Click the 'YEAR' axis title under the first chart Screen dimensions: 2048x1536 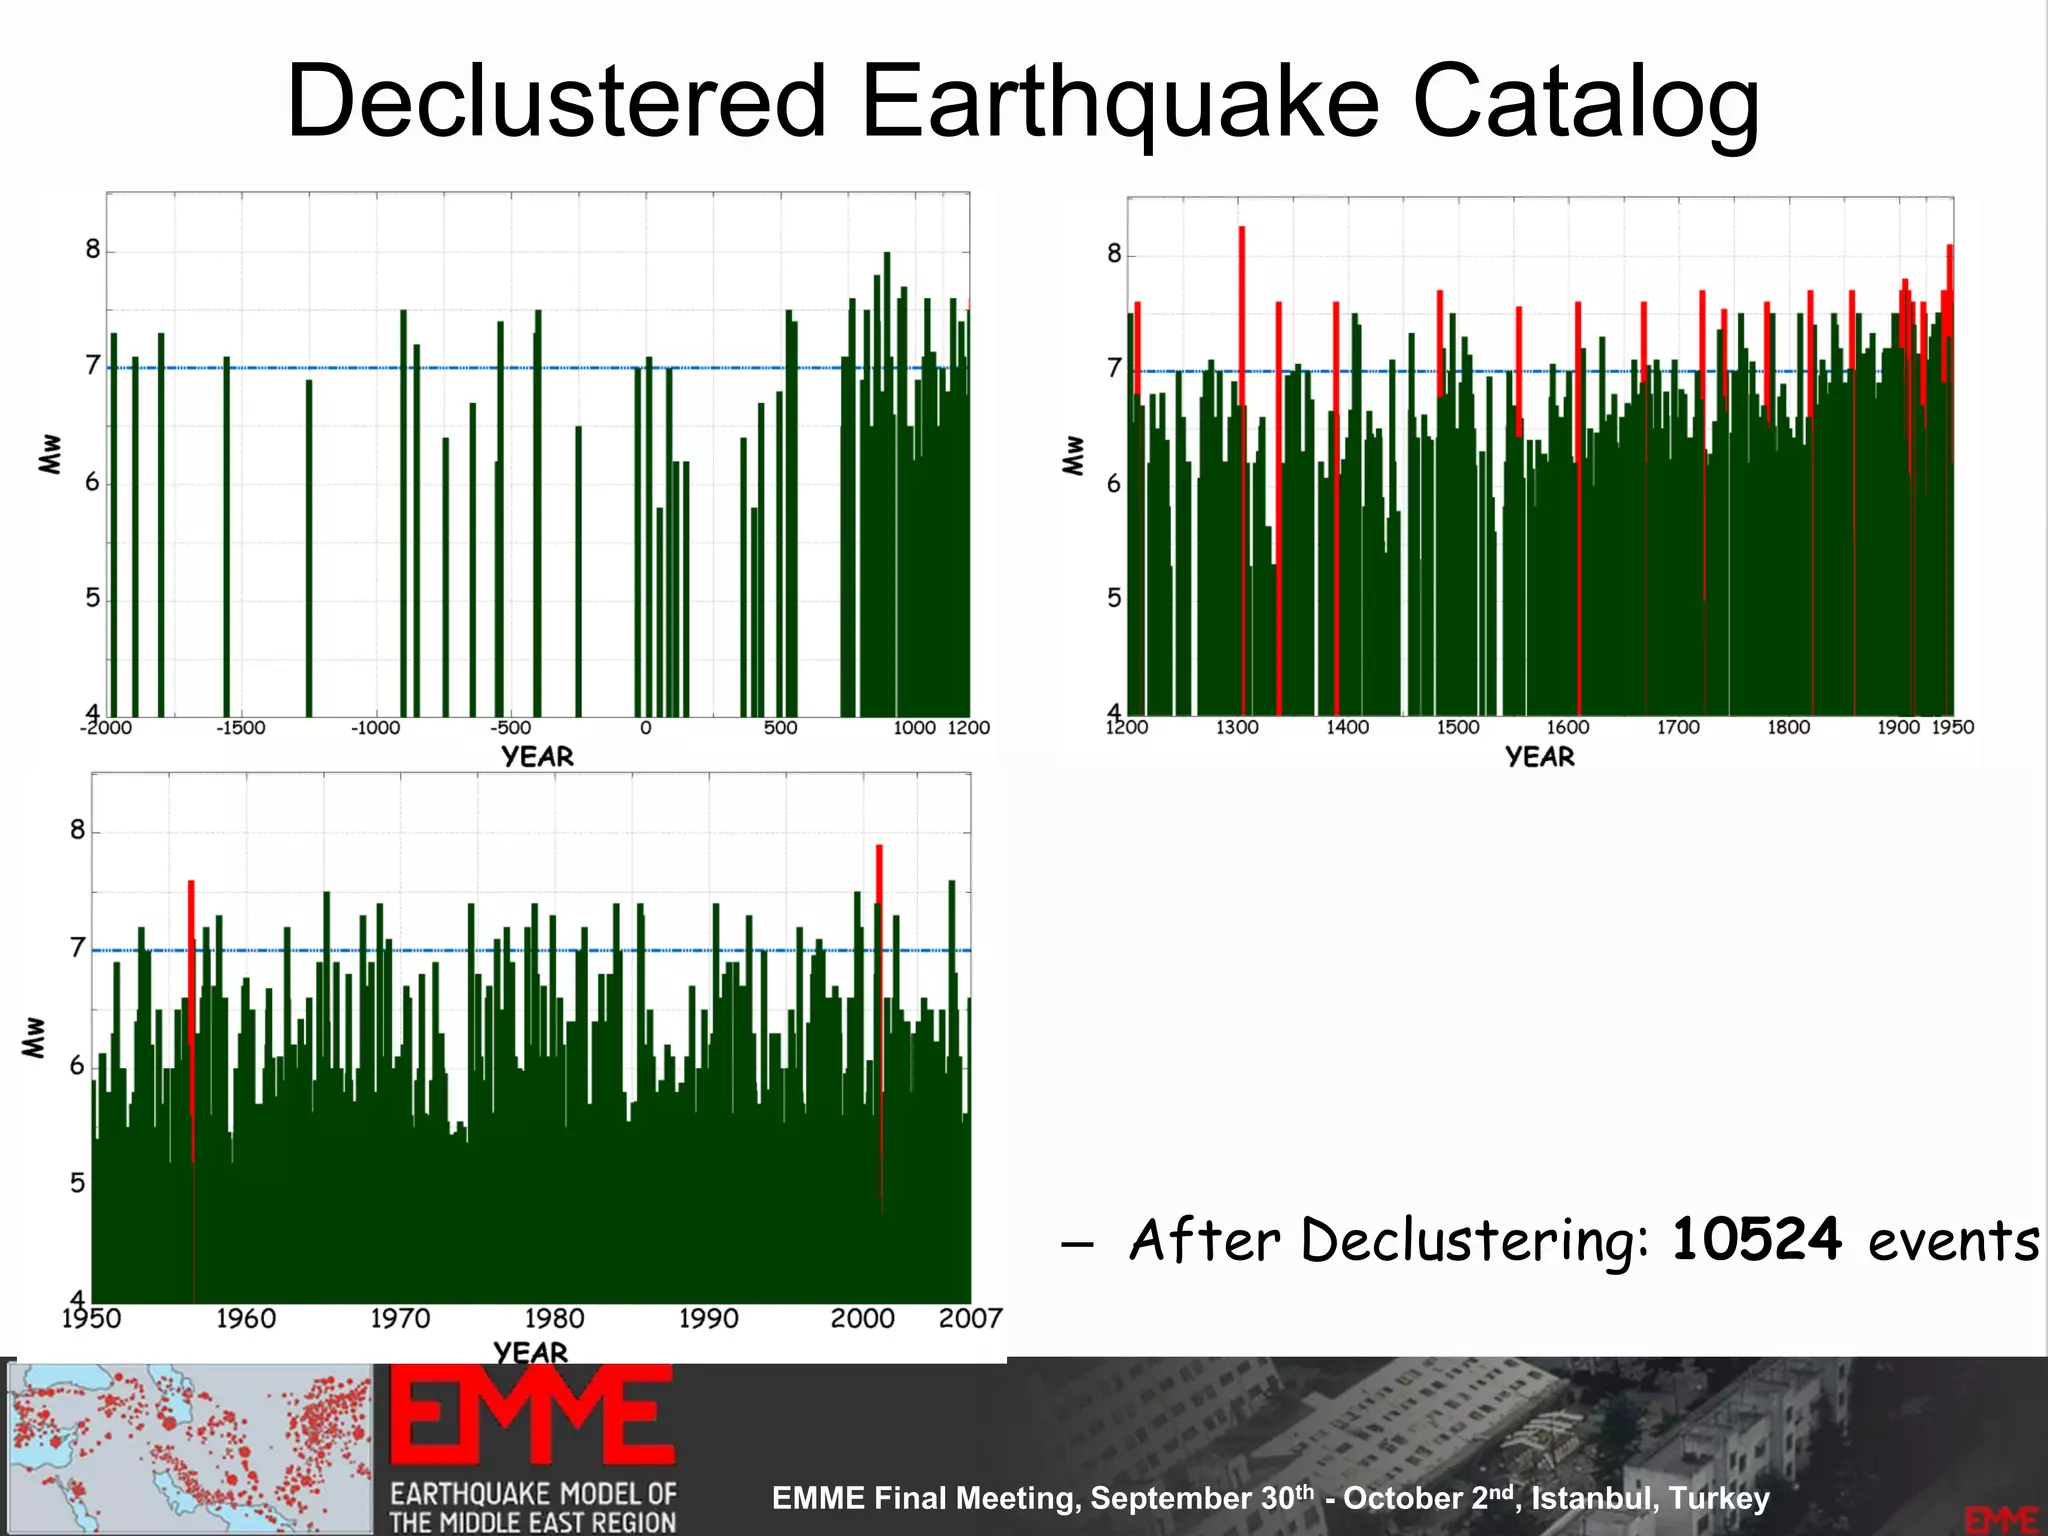point(538,756)
